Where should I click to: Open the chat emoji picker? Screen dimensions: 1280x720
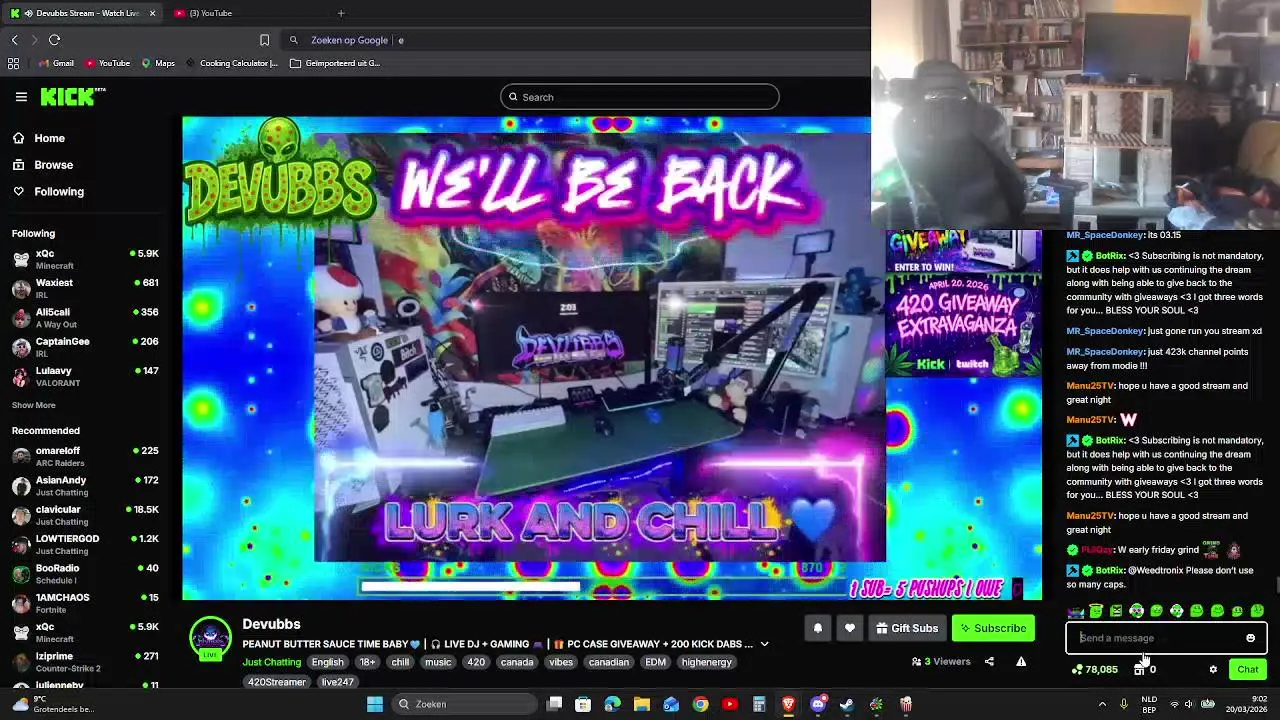[x=1250, y=638]
